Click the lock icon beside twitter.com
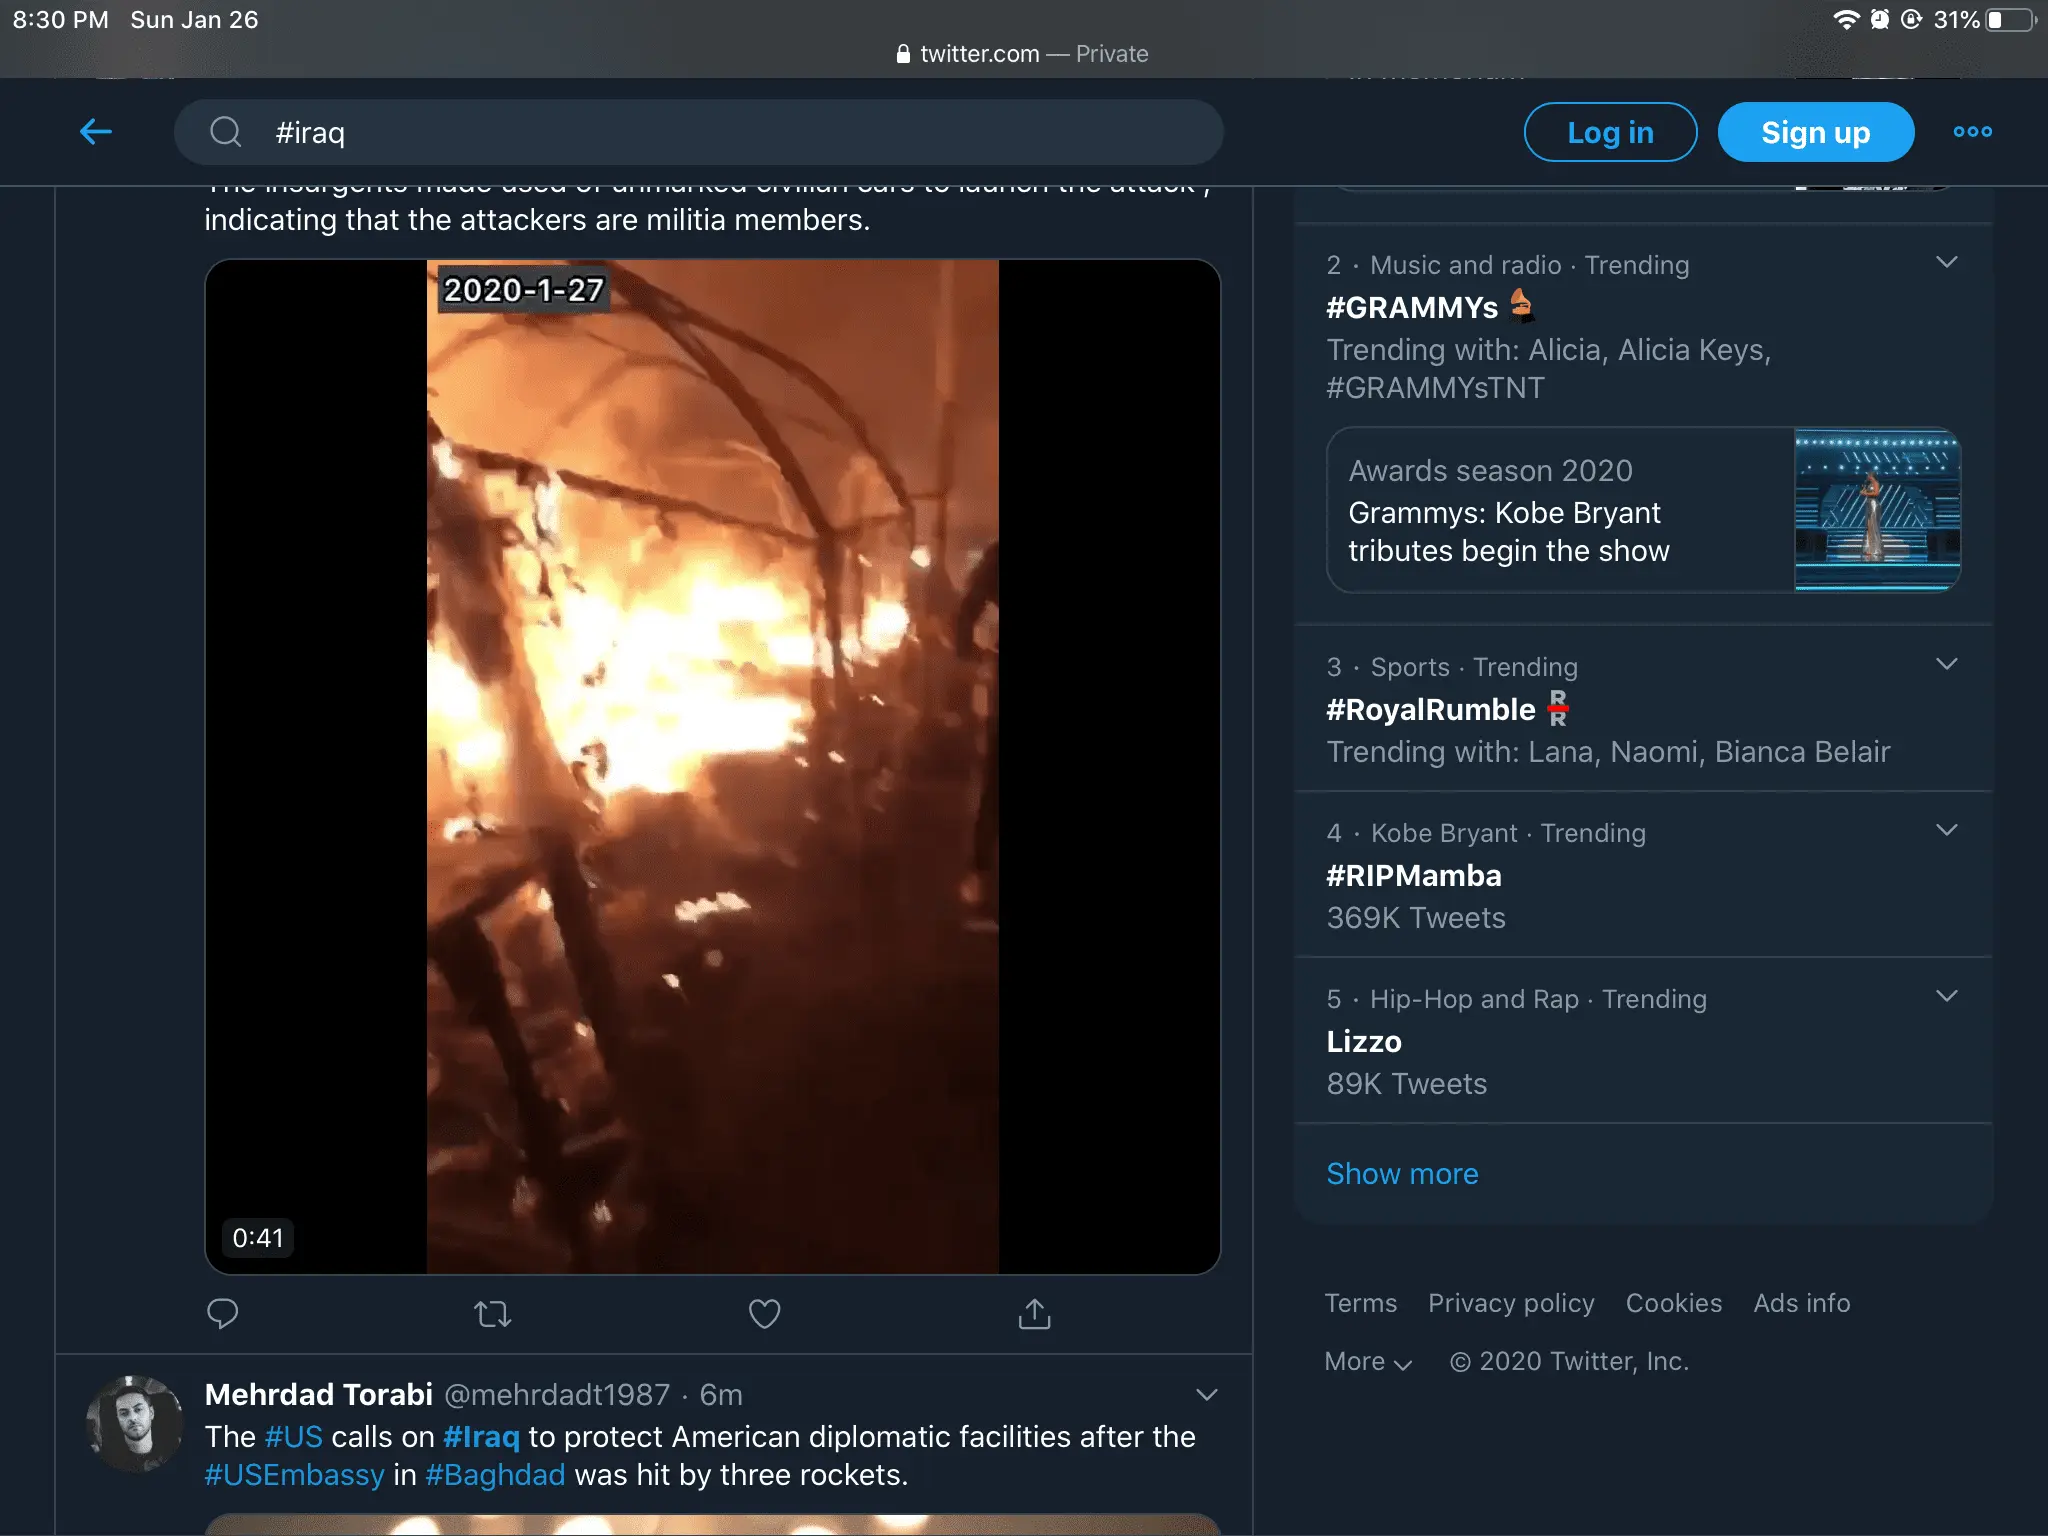Viewport: 2048px width, 1536px height. pyautogui.click(x=903, y=54)
